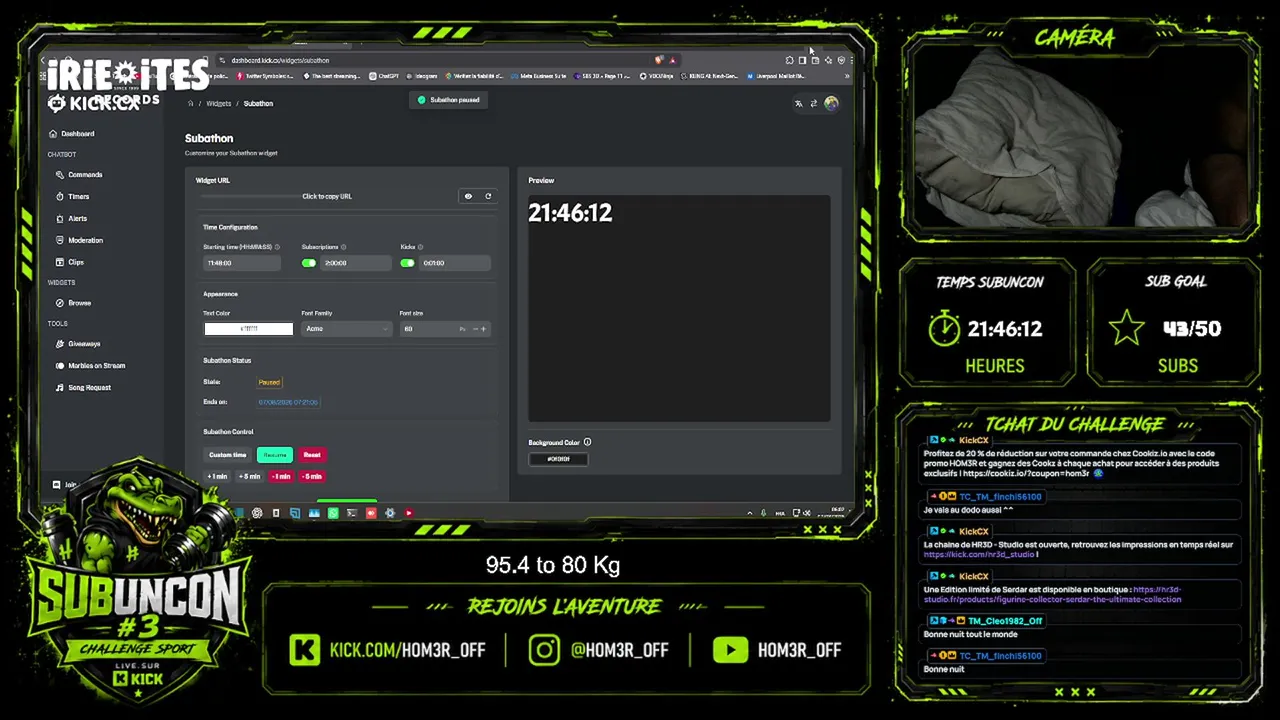Open the ChatGPT bookmark

click(386, 76)
